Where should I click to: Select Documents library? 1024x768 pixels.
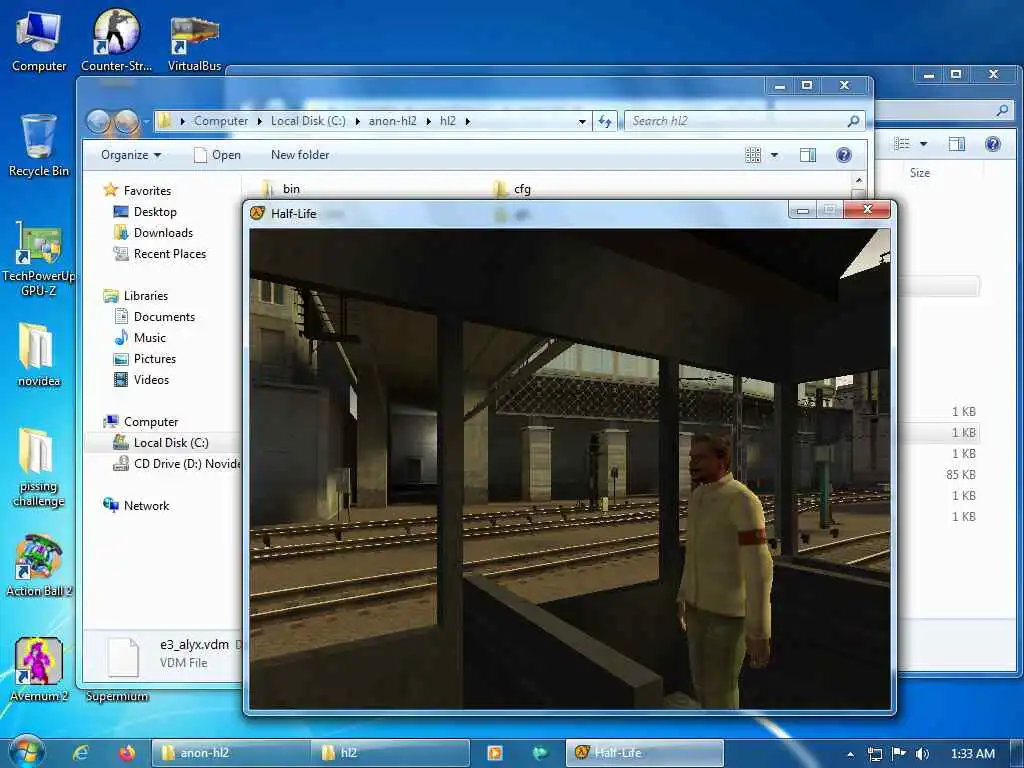tap(155, 317)
